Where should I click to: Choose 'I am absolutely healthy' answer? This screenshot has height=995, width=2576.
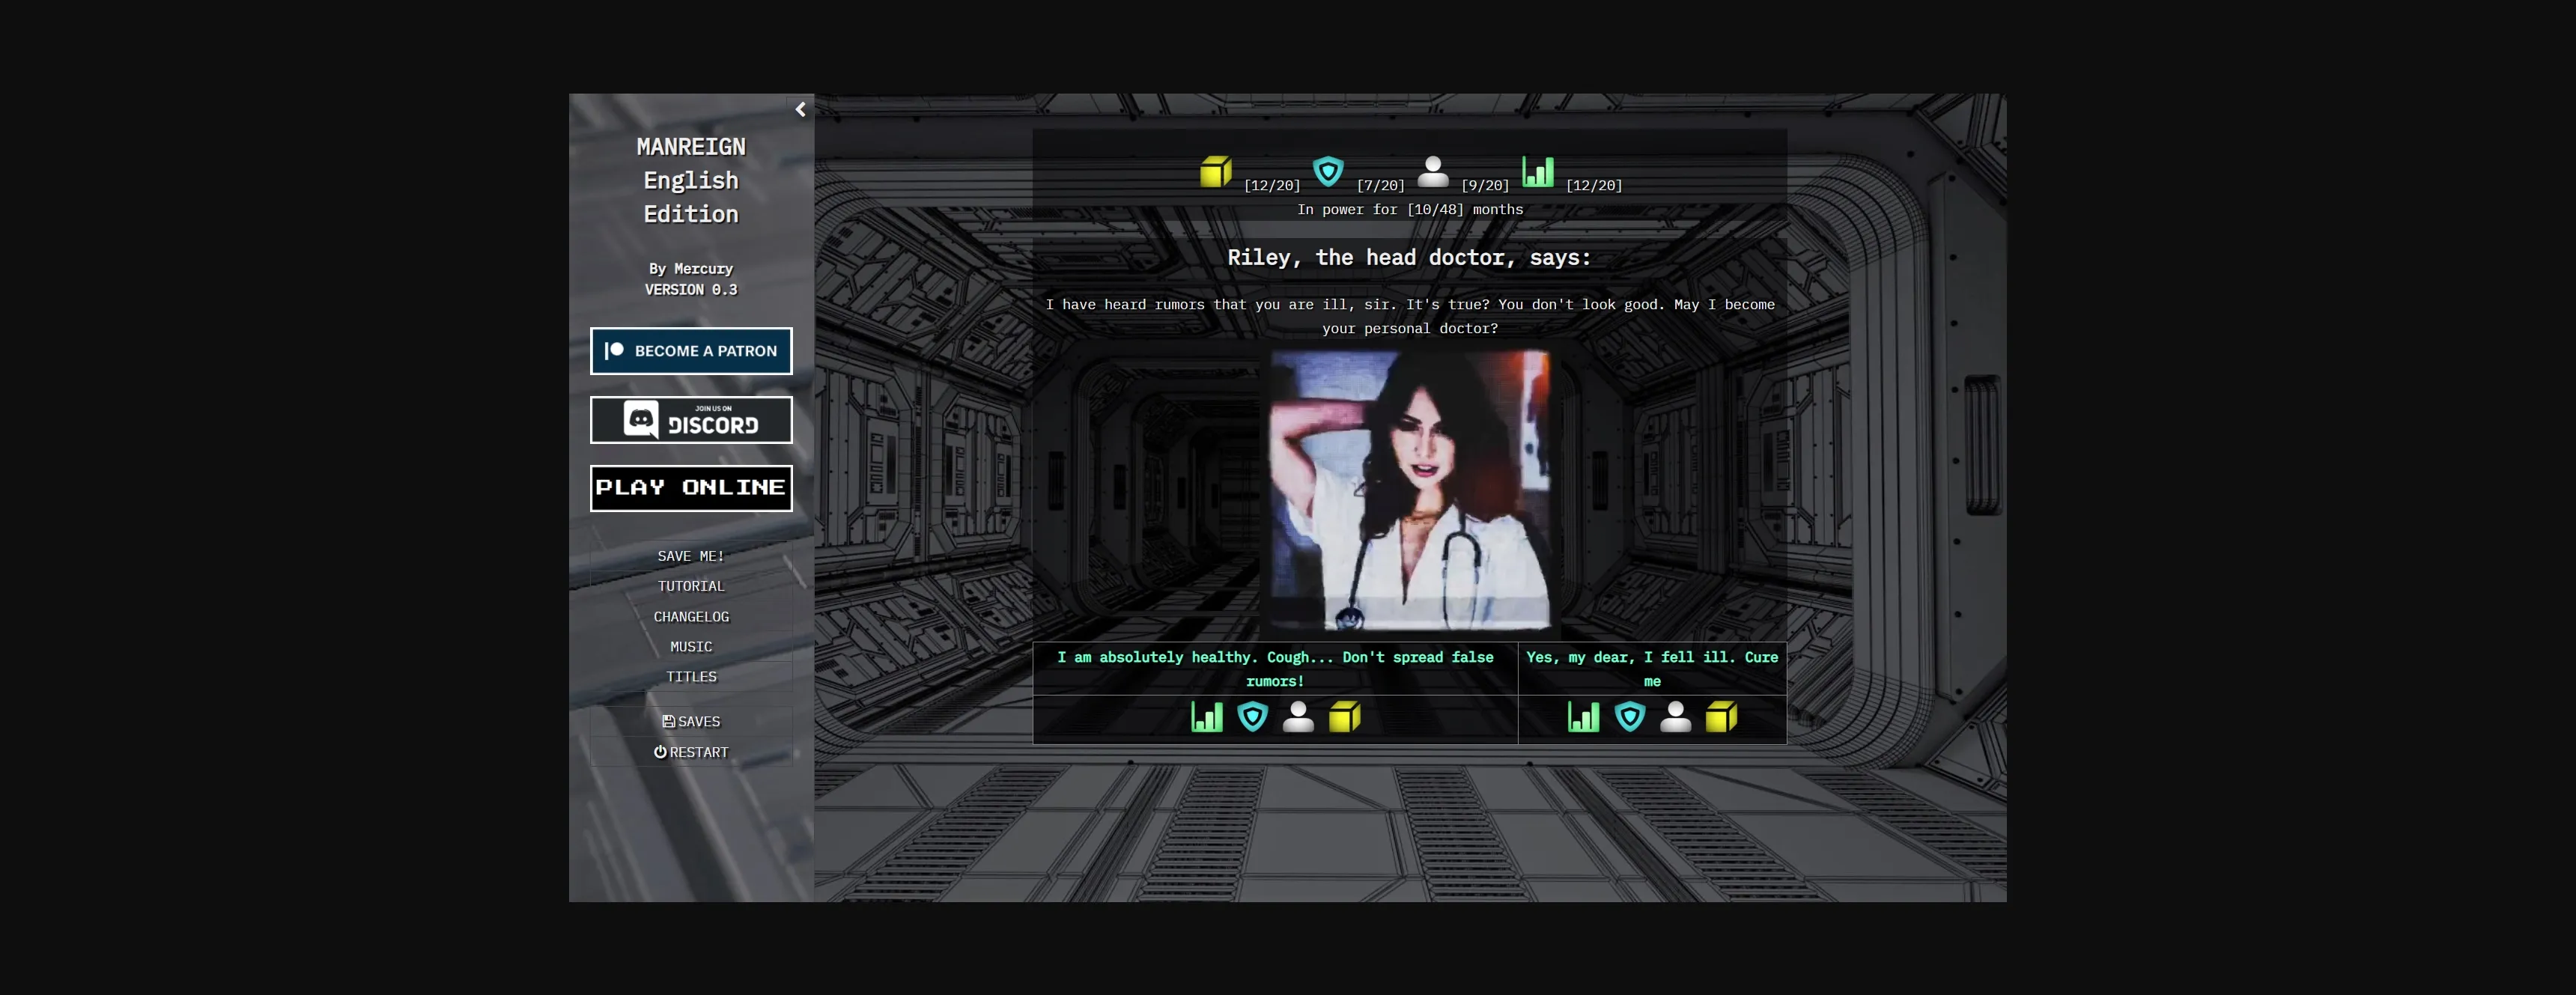(1274, 668)
